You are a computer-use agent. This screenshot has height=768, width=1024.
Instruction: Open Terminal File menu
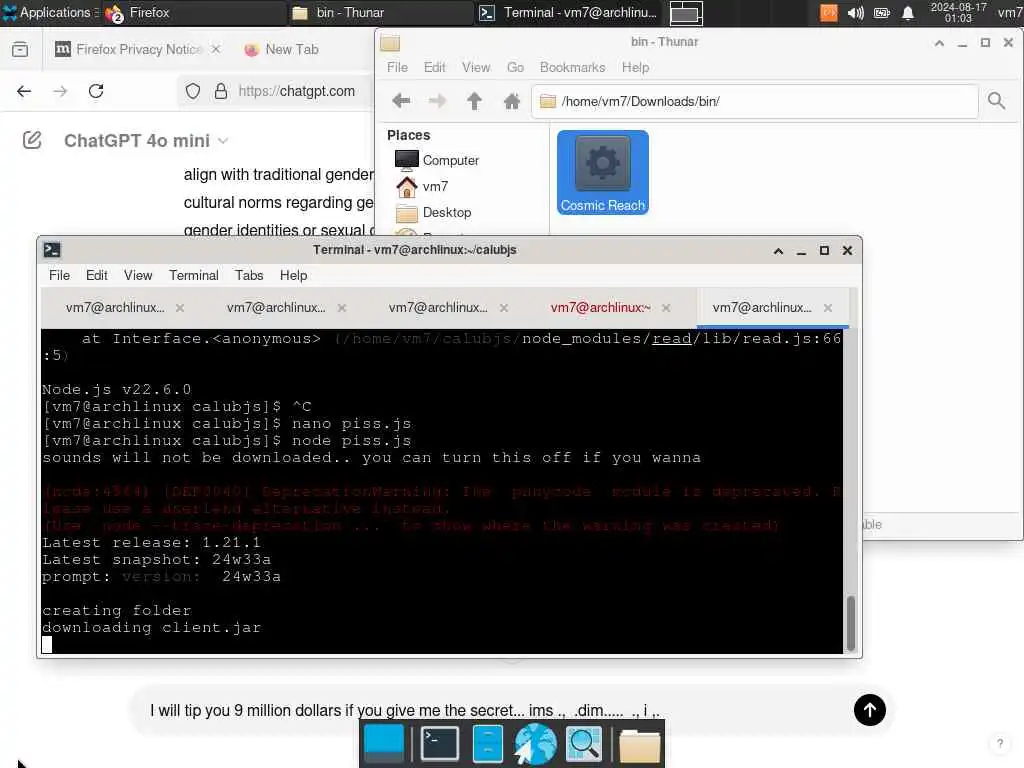59,276
